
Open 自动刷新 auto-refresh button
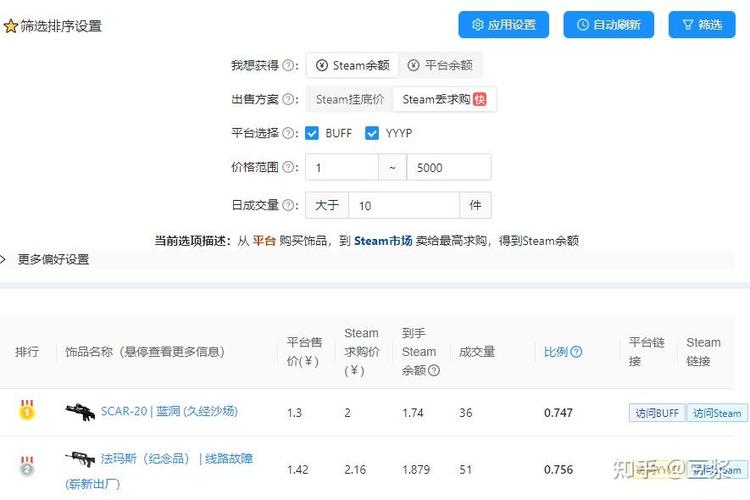608,25
